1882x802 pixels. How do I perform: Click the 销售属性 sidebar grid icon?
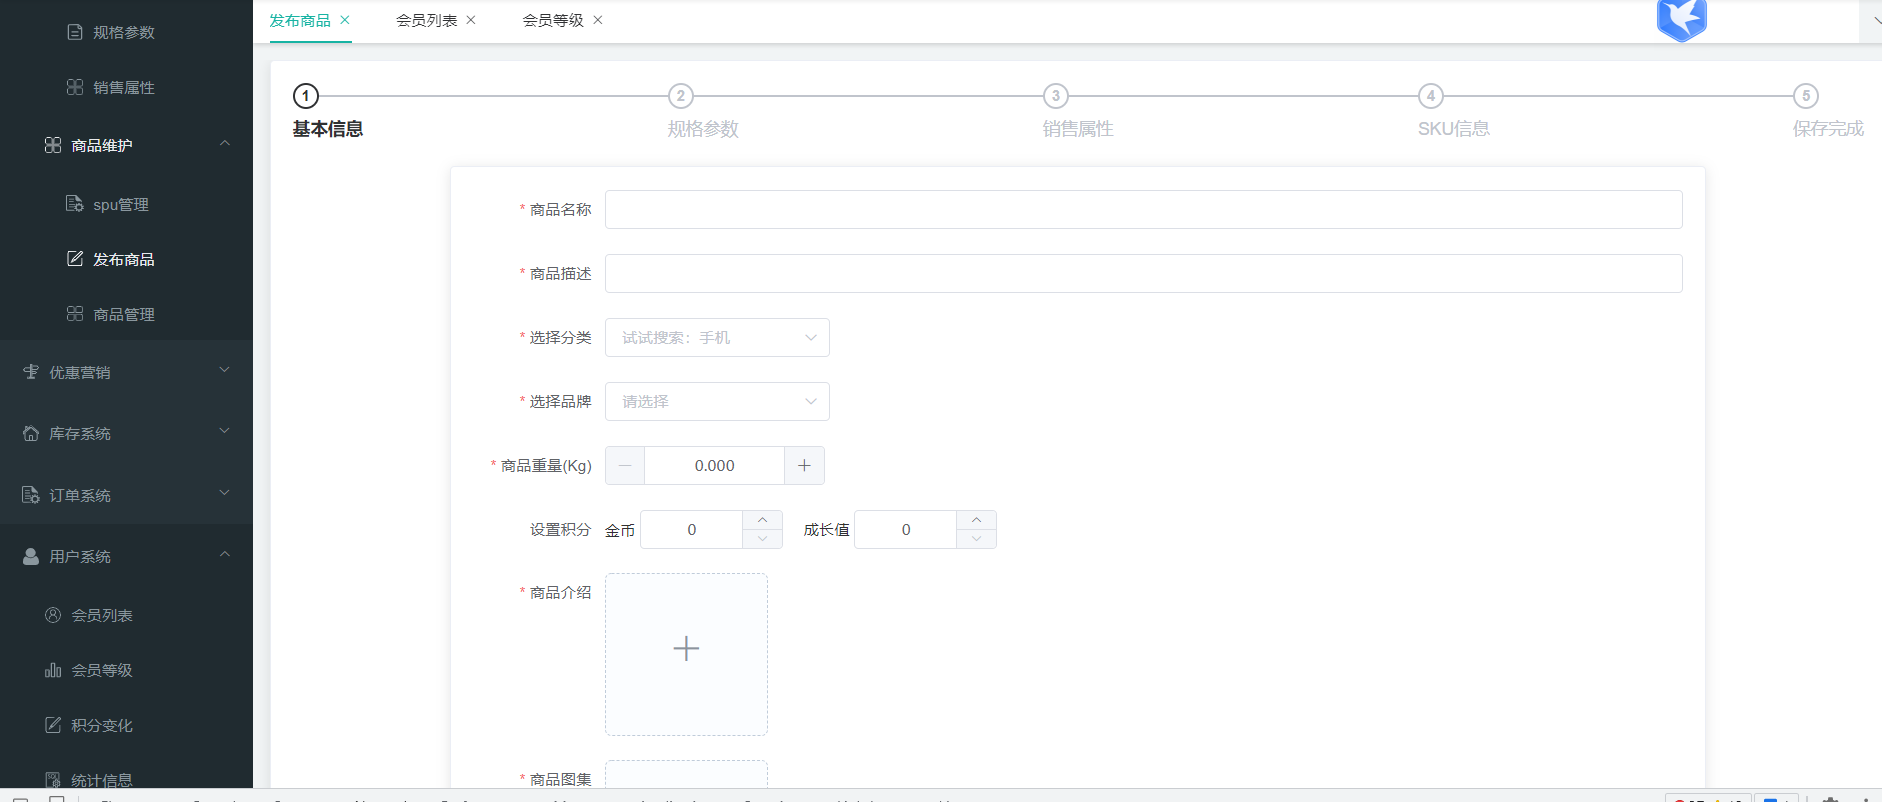[x=75, y=87]
